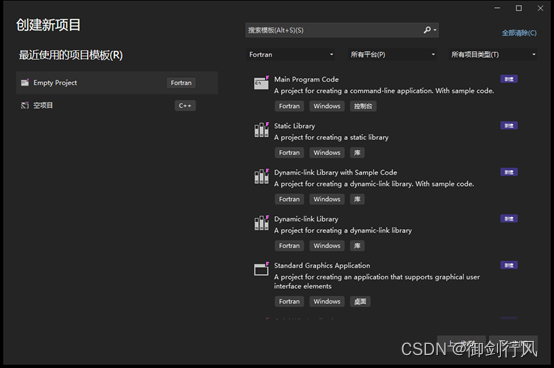This screenshot has width=554, height=368.
Task: Click the Static Library template icon
Action: (261, 130)
